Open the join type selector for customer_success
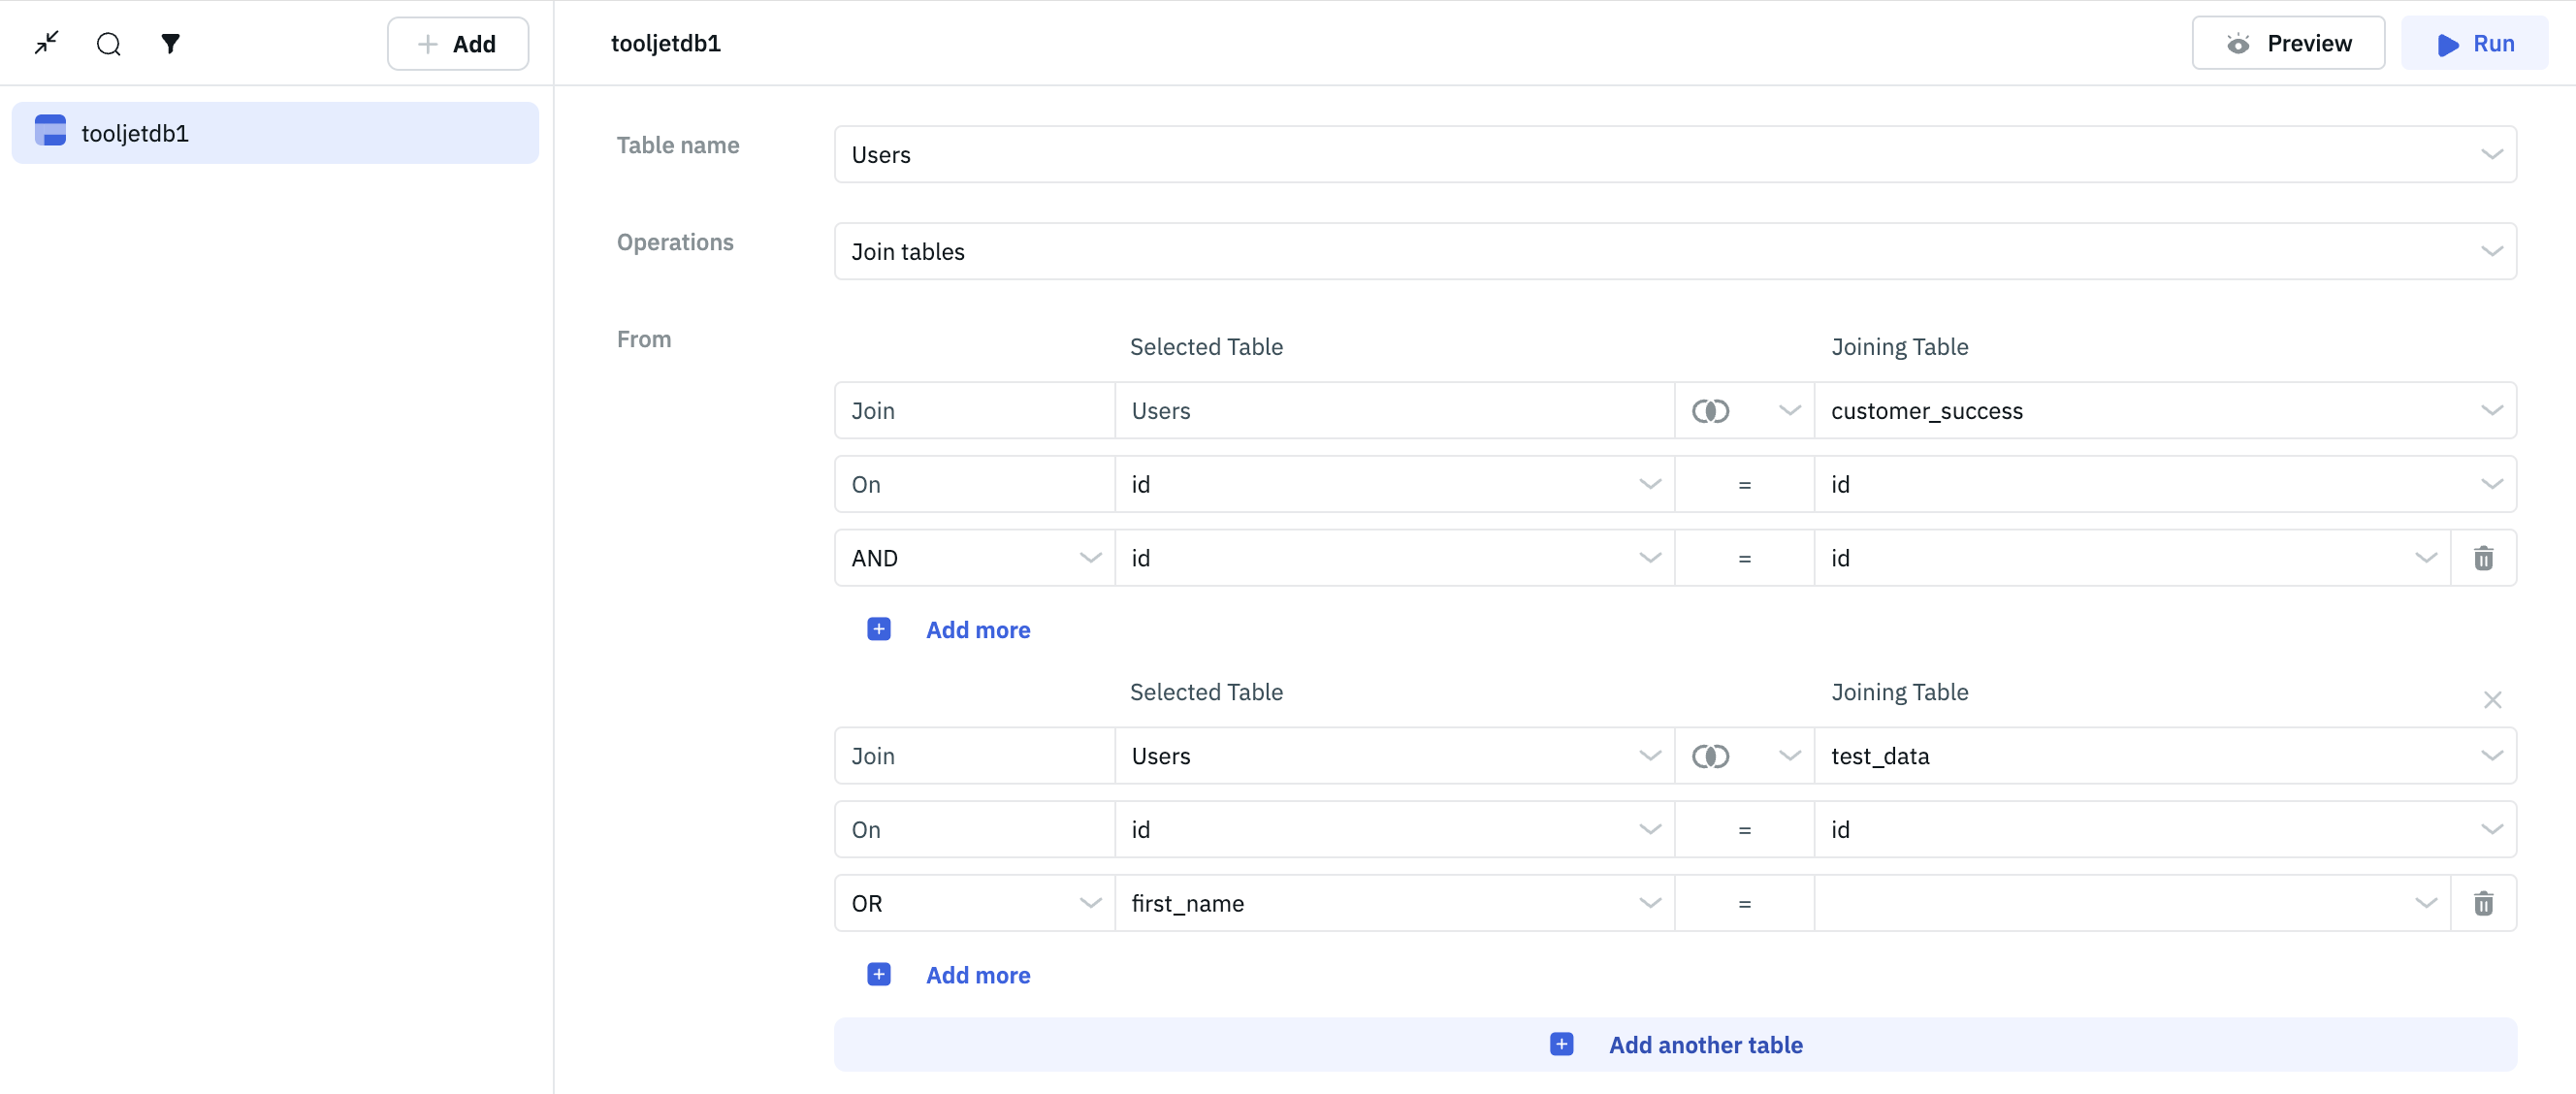 [1744, 411]
